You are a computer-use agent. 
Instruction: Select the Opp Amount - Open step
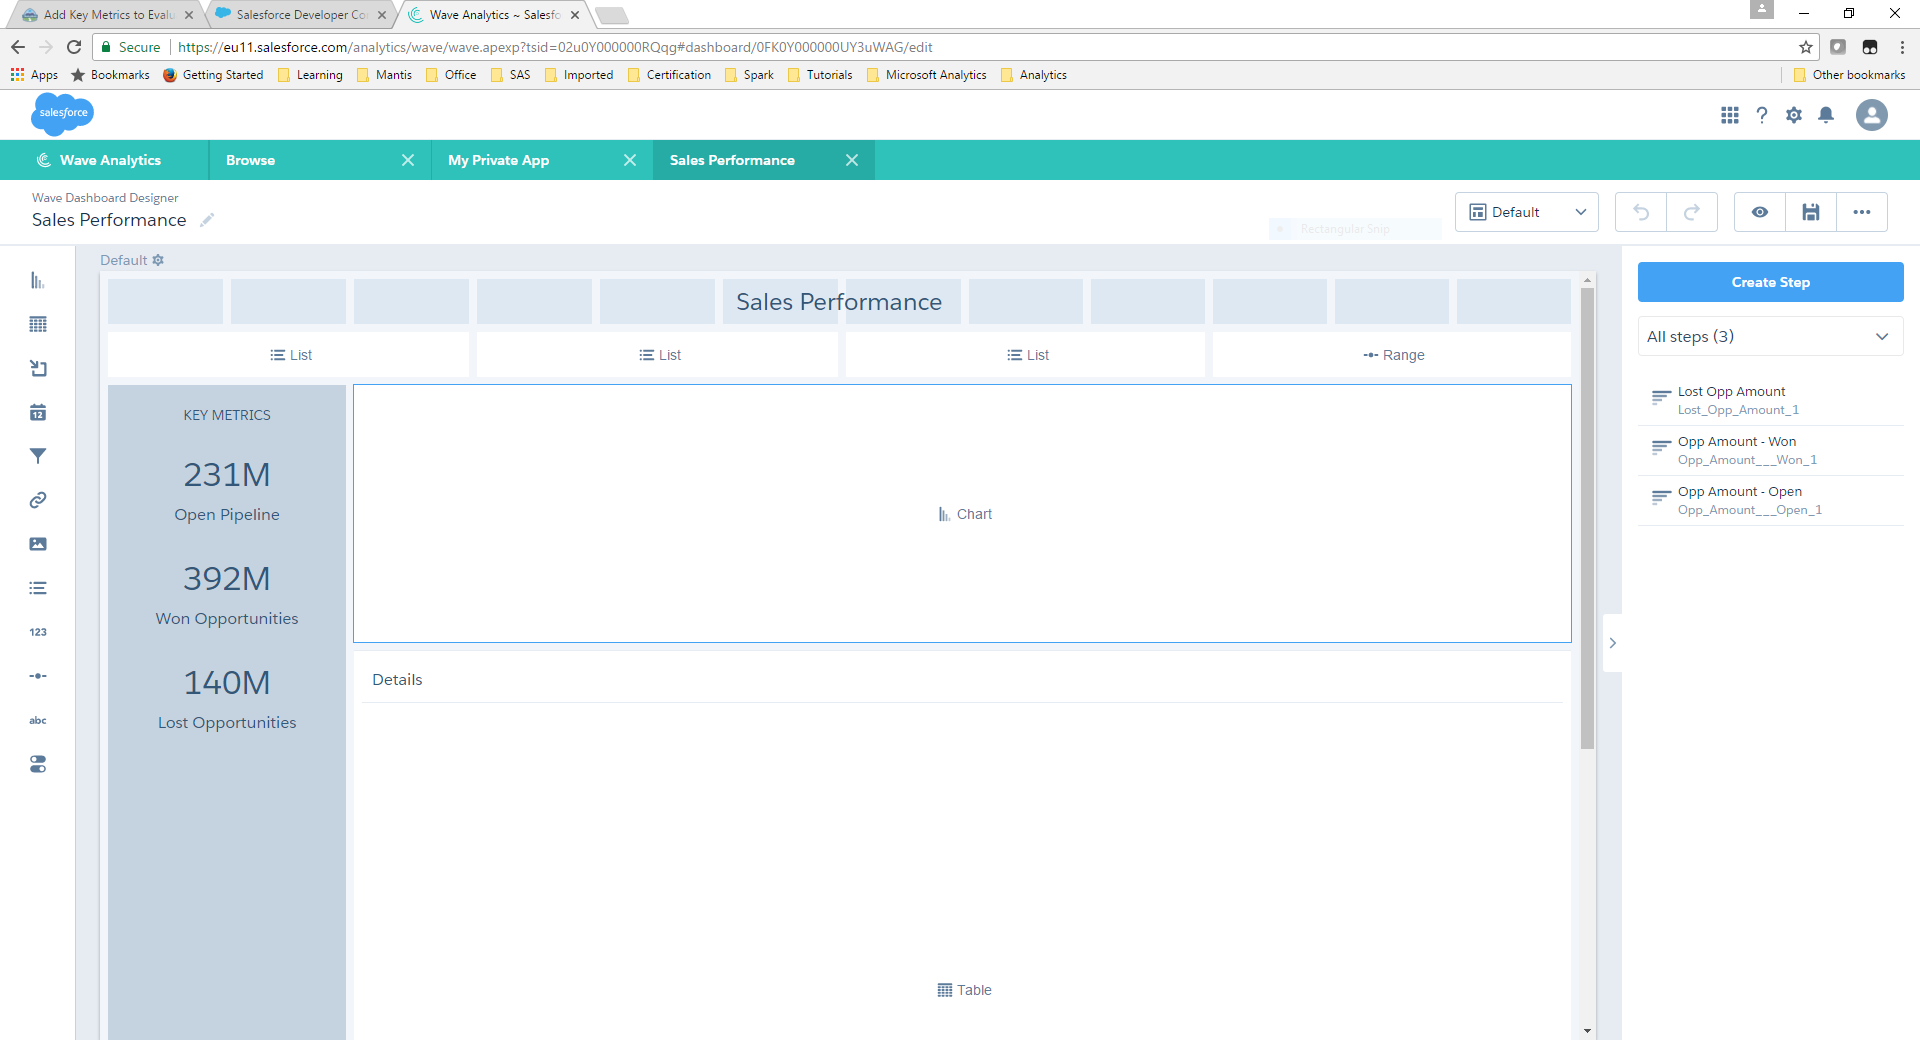coord(1770,500)
